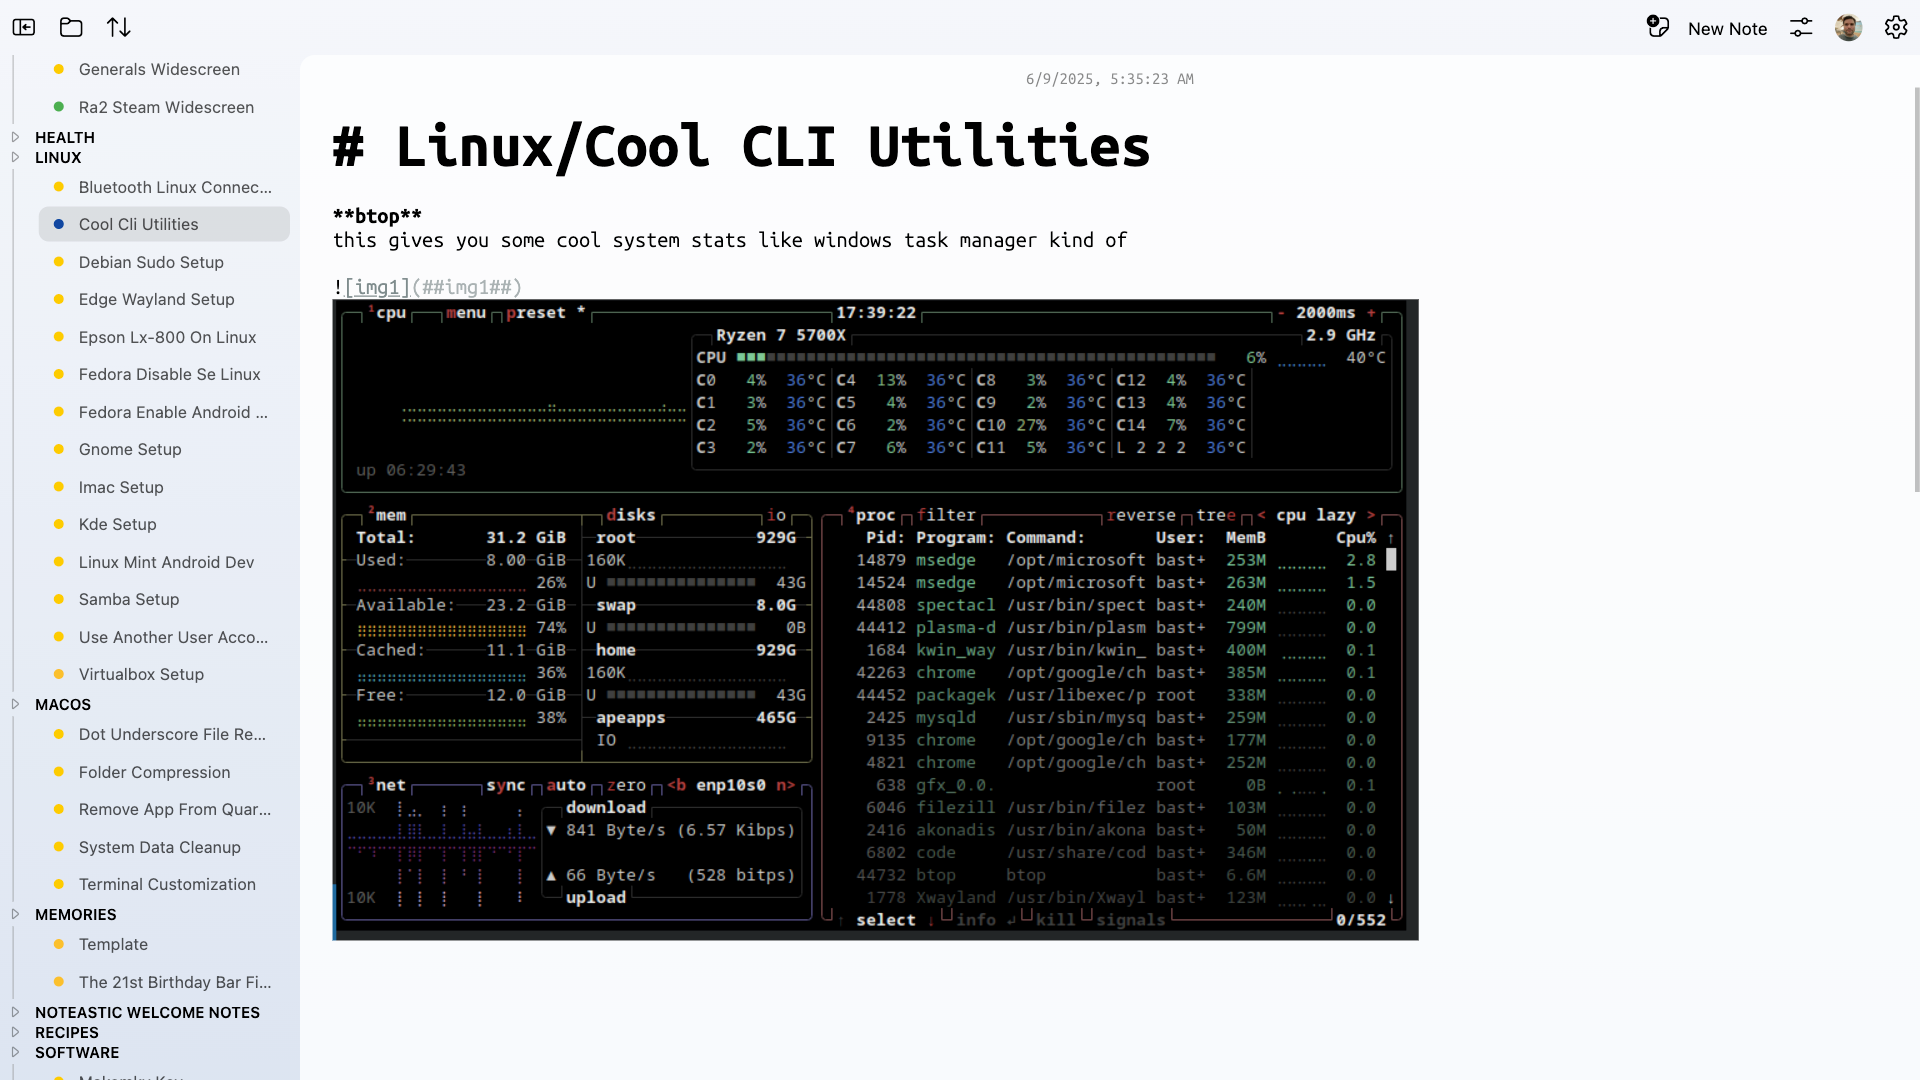The image size is (1920, 1080).
Task: Click the new note plus icon
Action: click(1658, 27)
